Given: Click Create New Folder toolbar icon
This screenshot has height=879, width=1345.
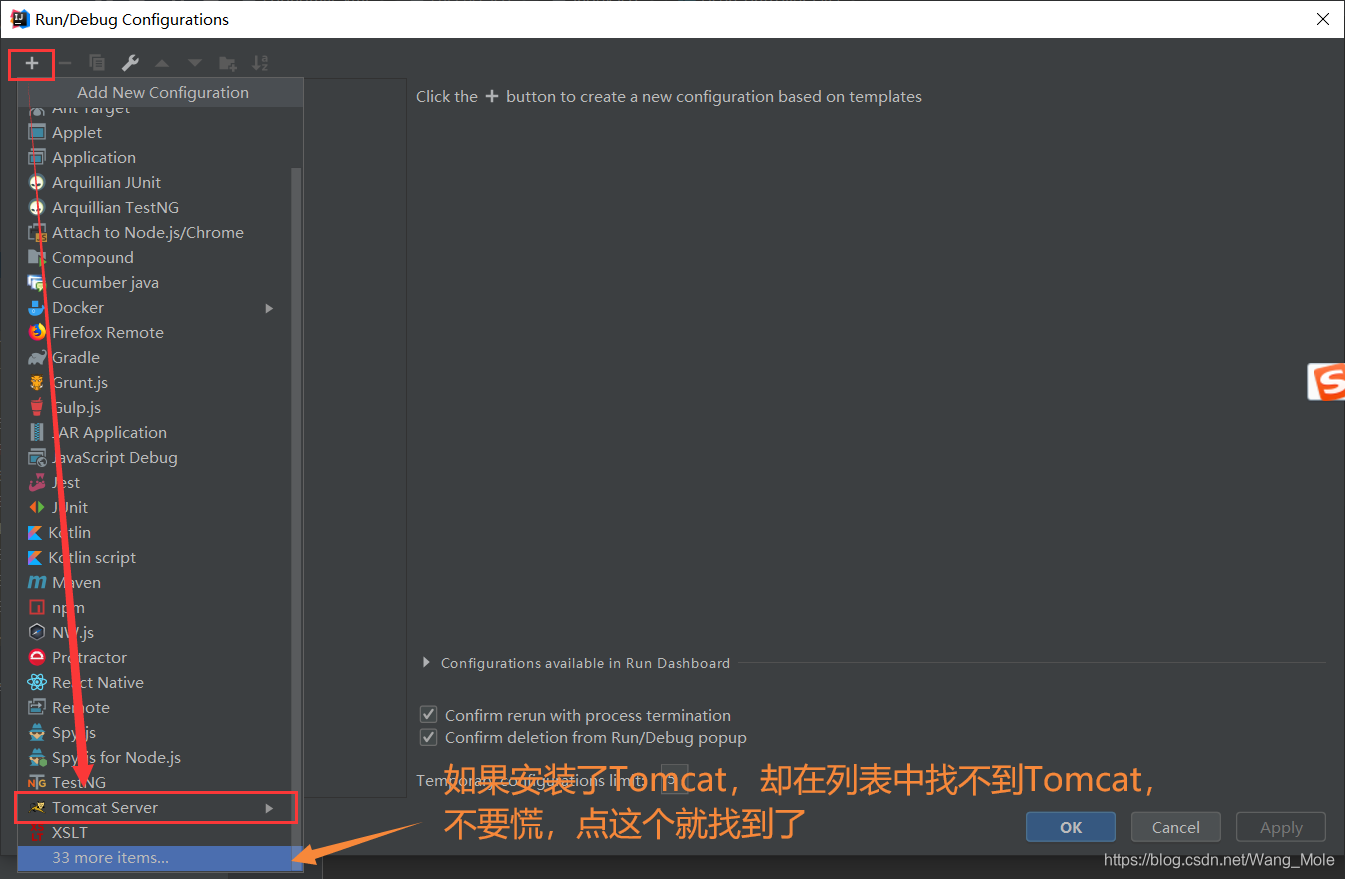Looking at the screenshot, I should [228, 63].
